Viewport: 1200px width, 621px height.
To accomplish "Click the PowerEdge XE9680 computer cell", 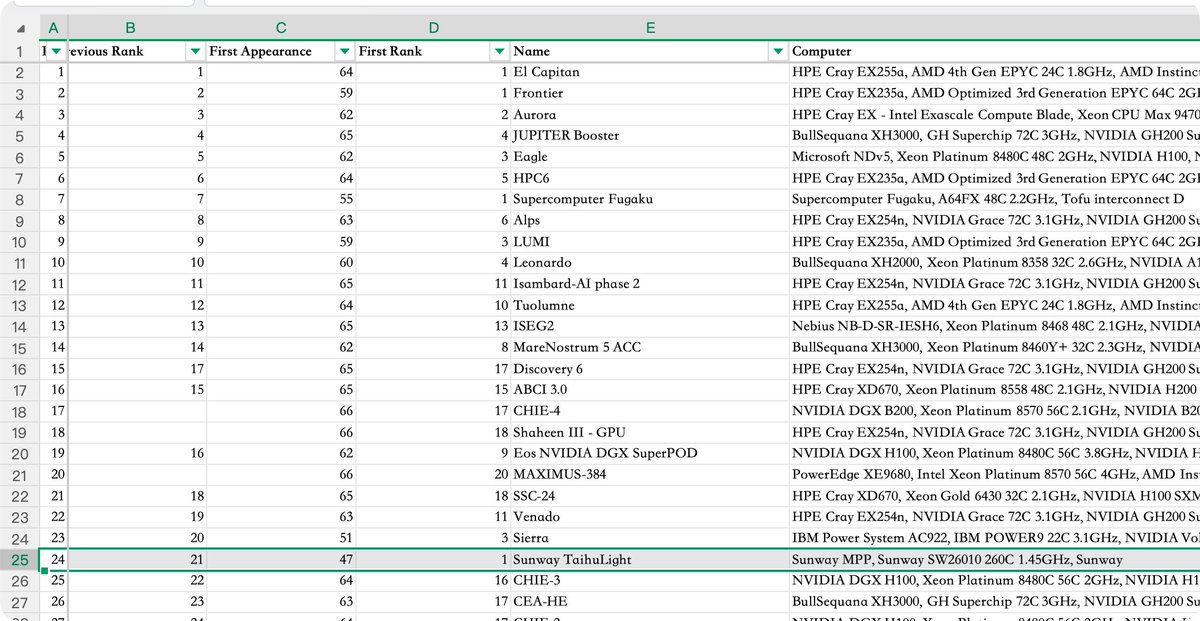I will point(994,474).
